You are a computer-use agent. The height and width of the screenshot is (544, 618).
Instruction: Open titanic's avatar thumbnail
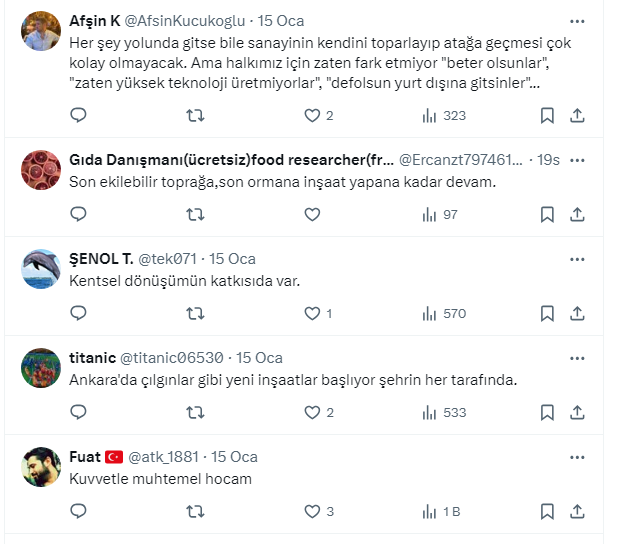pos(41,367)
